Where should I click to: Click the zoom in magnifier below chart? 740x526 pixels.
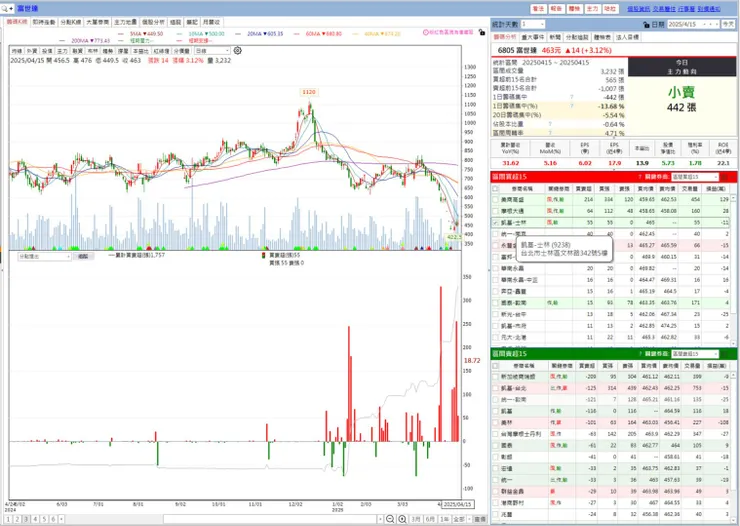click(x=402, y=519)
